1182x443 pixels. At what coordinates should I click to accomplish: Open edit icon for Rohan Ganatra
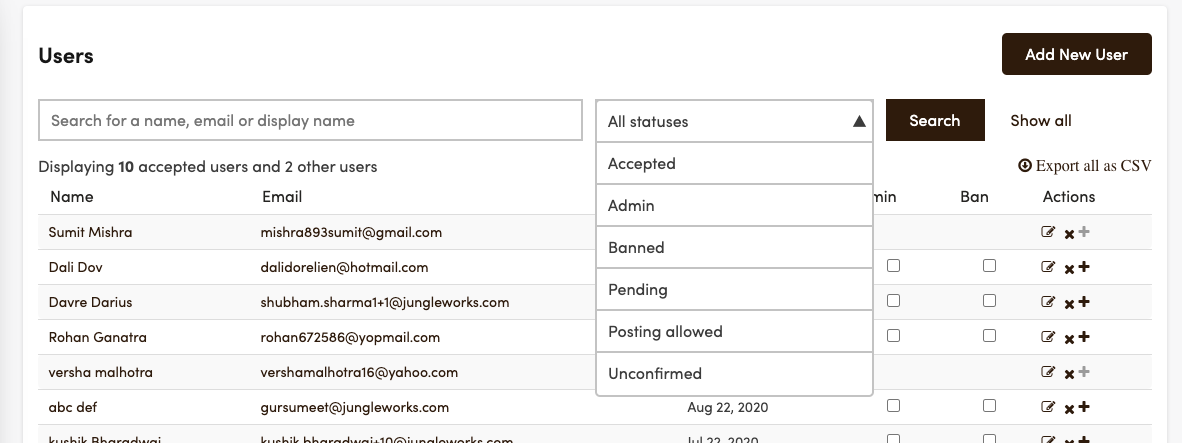(1048, 337)
